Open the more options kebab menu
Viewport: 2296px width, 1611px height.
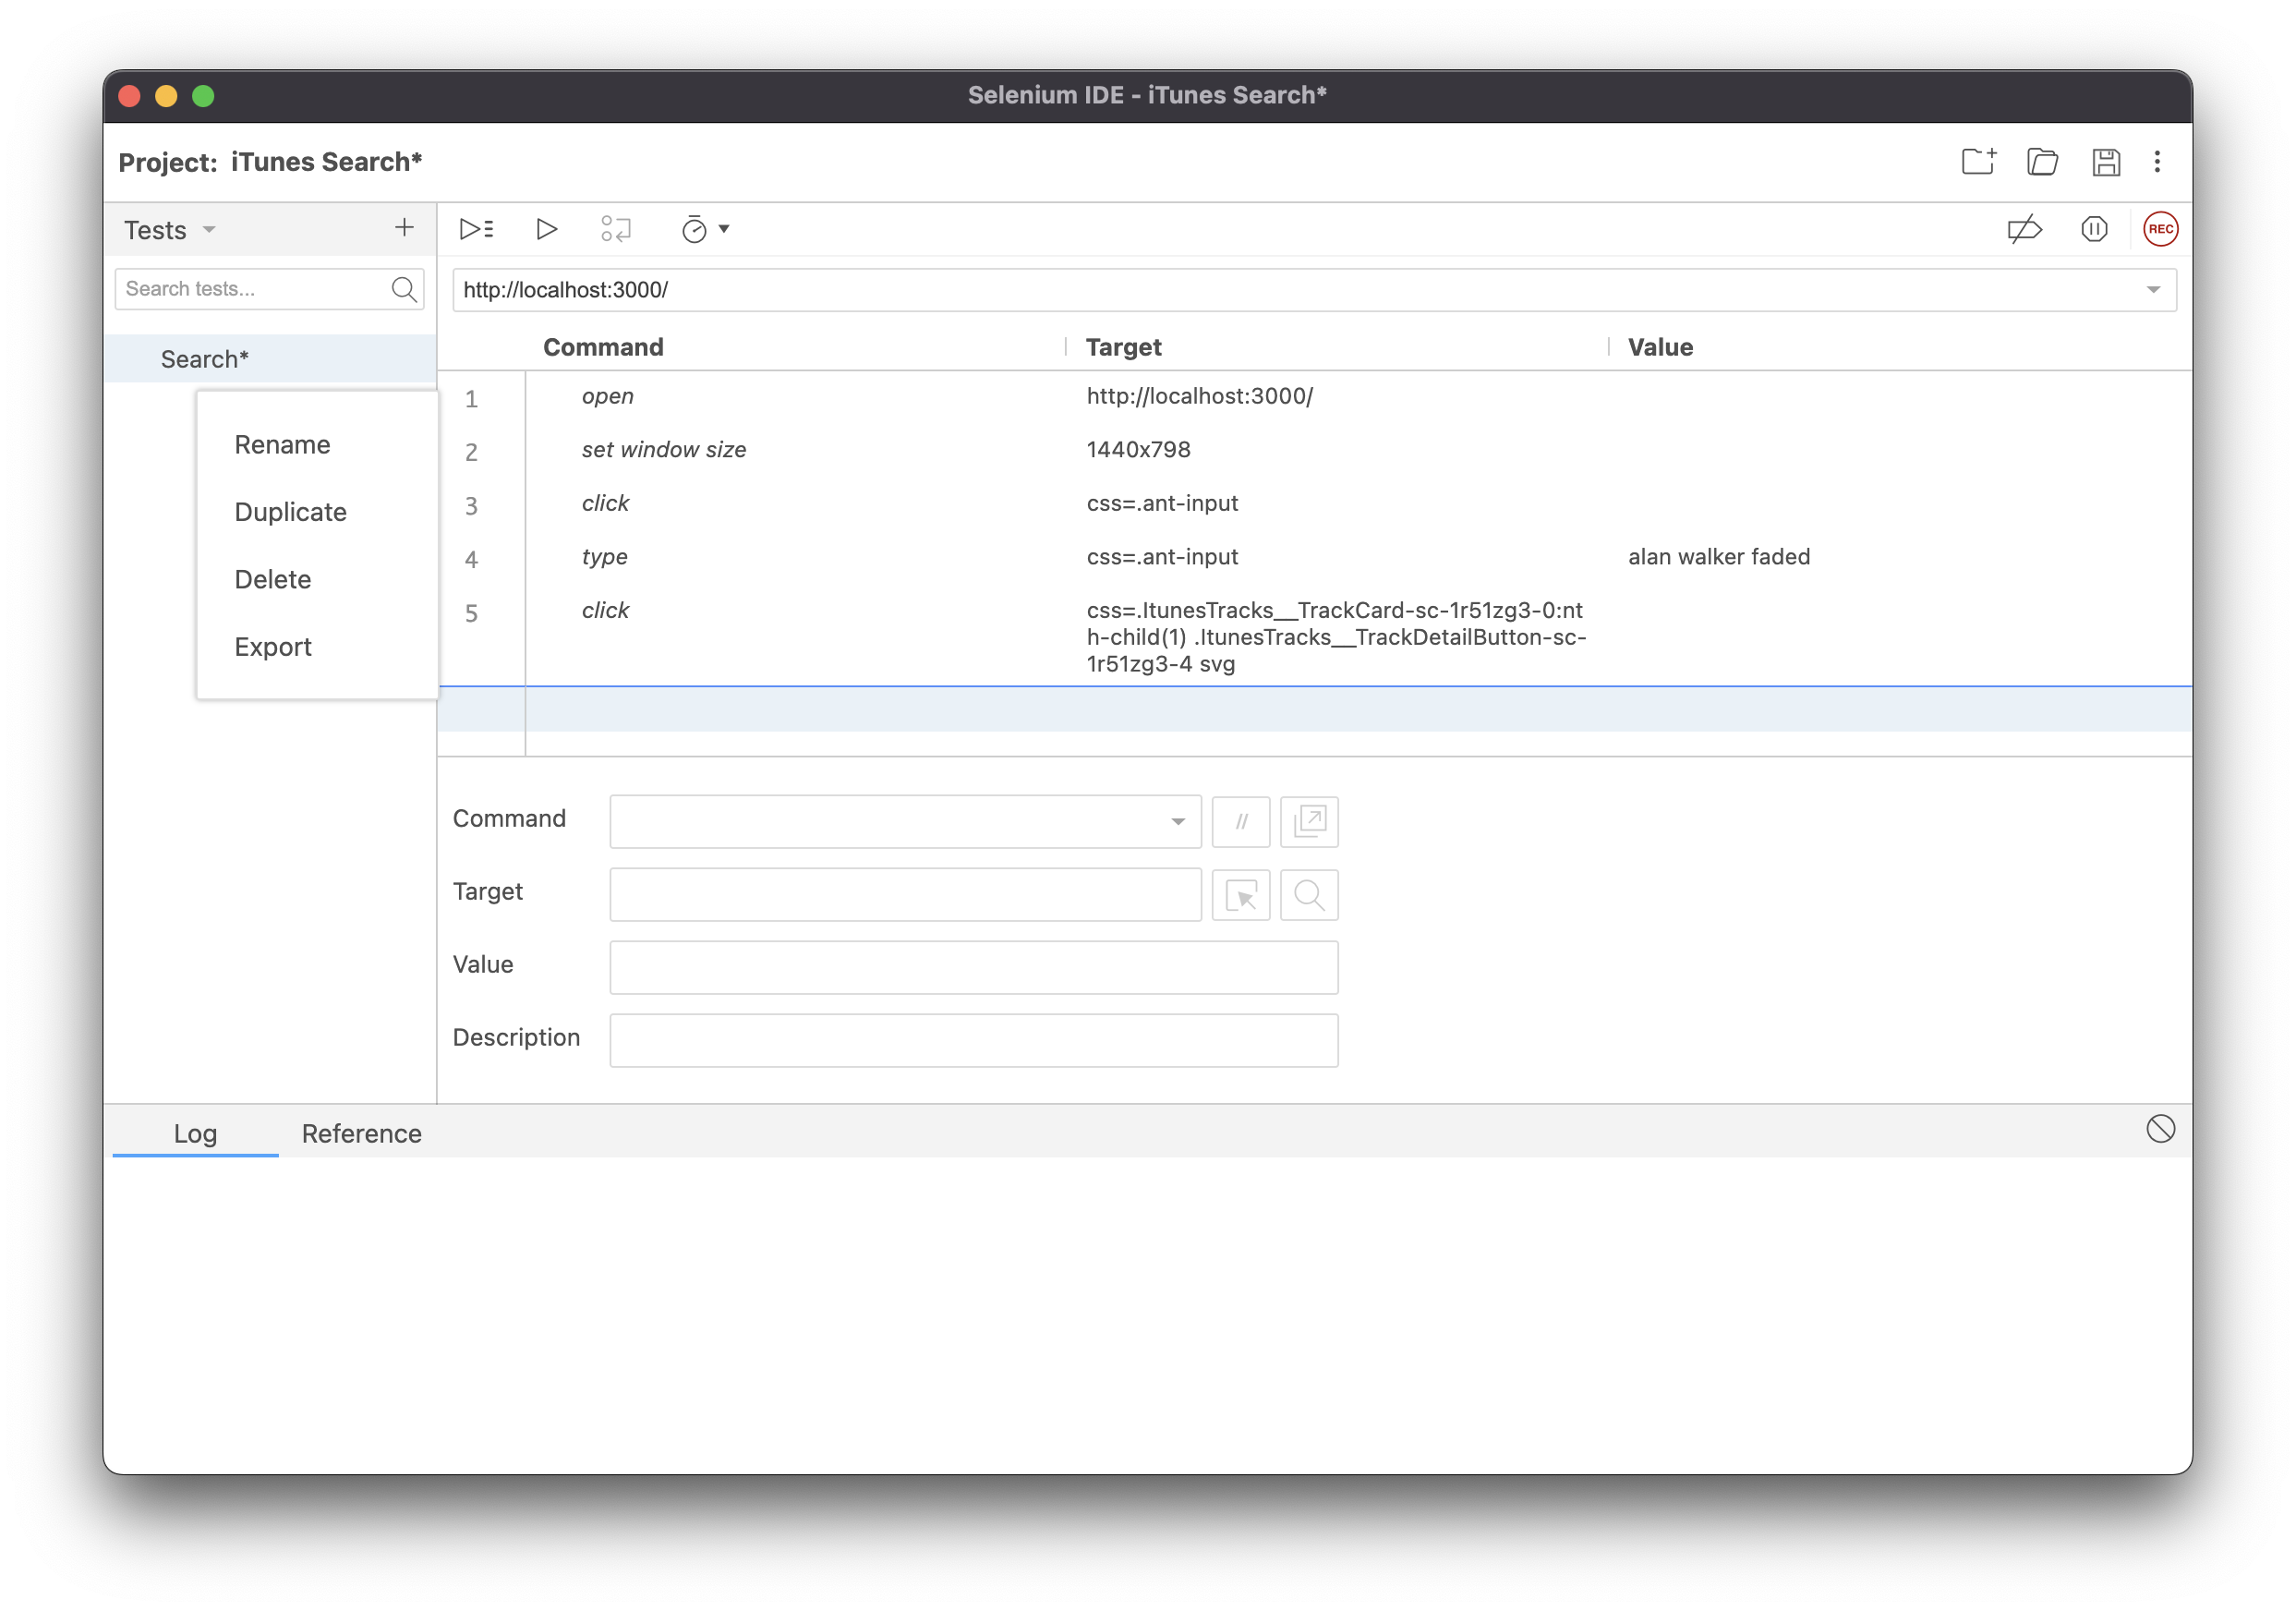coord(2157,162)
